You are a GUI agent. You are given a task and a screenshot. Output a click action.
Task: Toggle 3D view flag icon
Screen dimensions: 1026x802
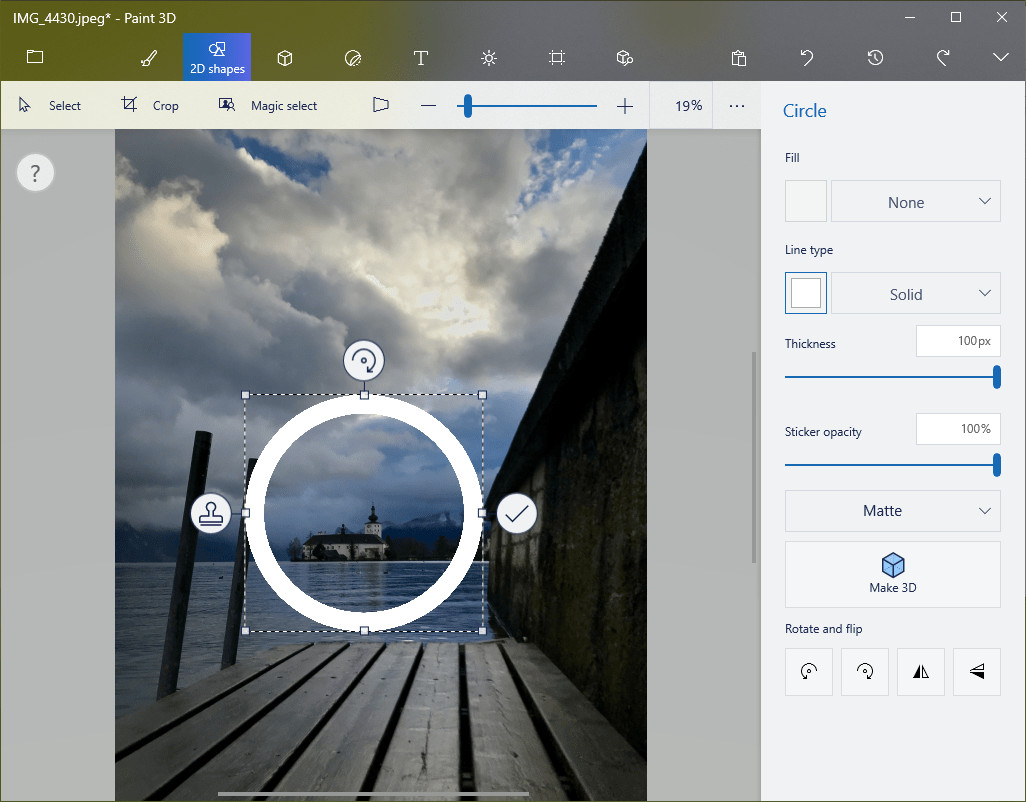coord(381,105)
